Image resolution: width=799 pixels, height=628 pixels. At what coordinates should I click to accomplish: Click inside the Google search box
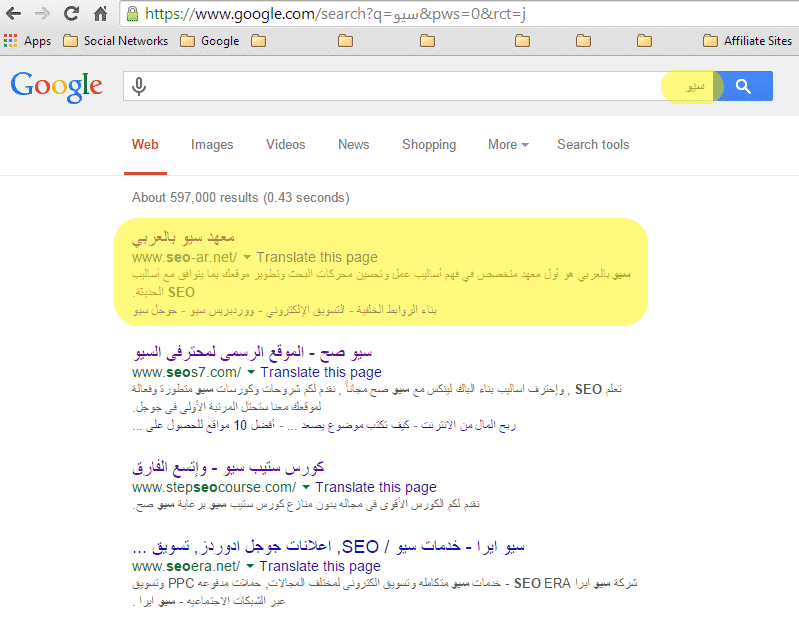click(x=418, y=86)
